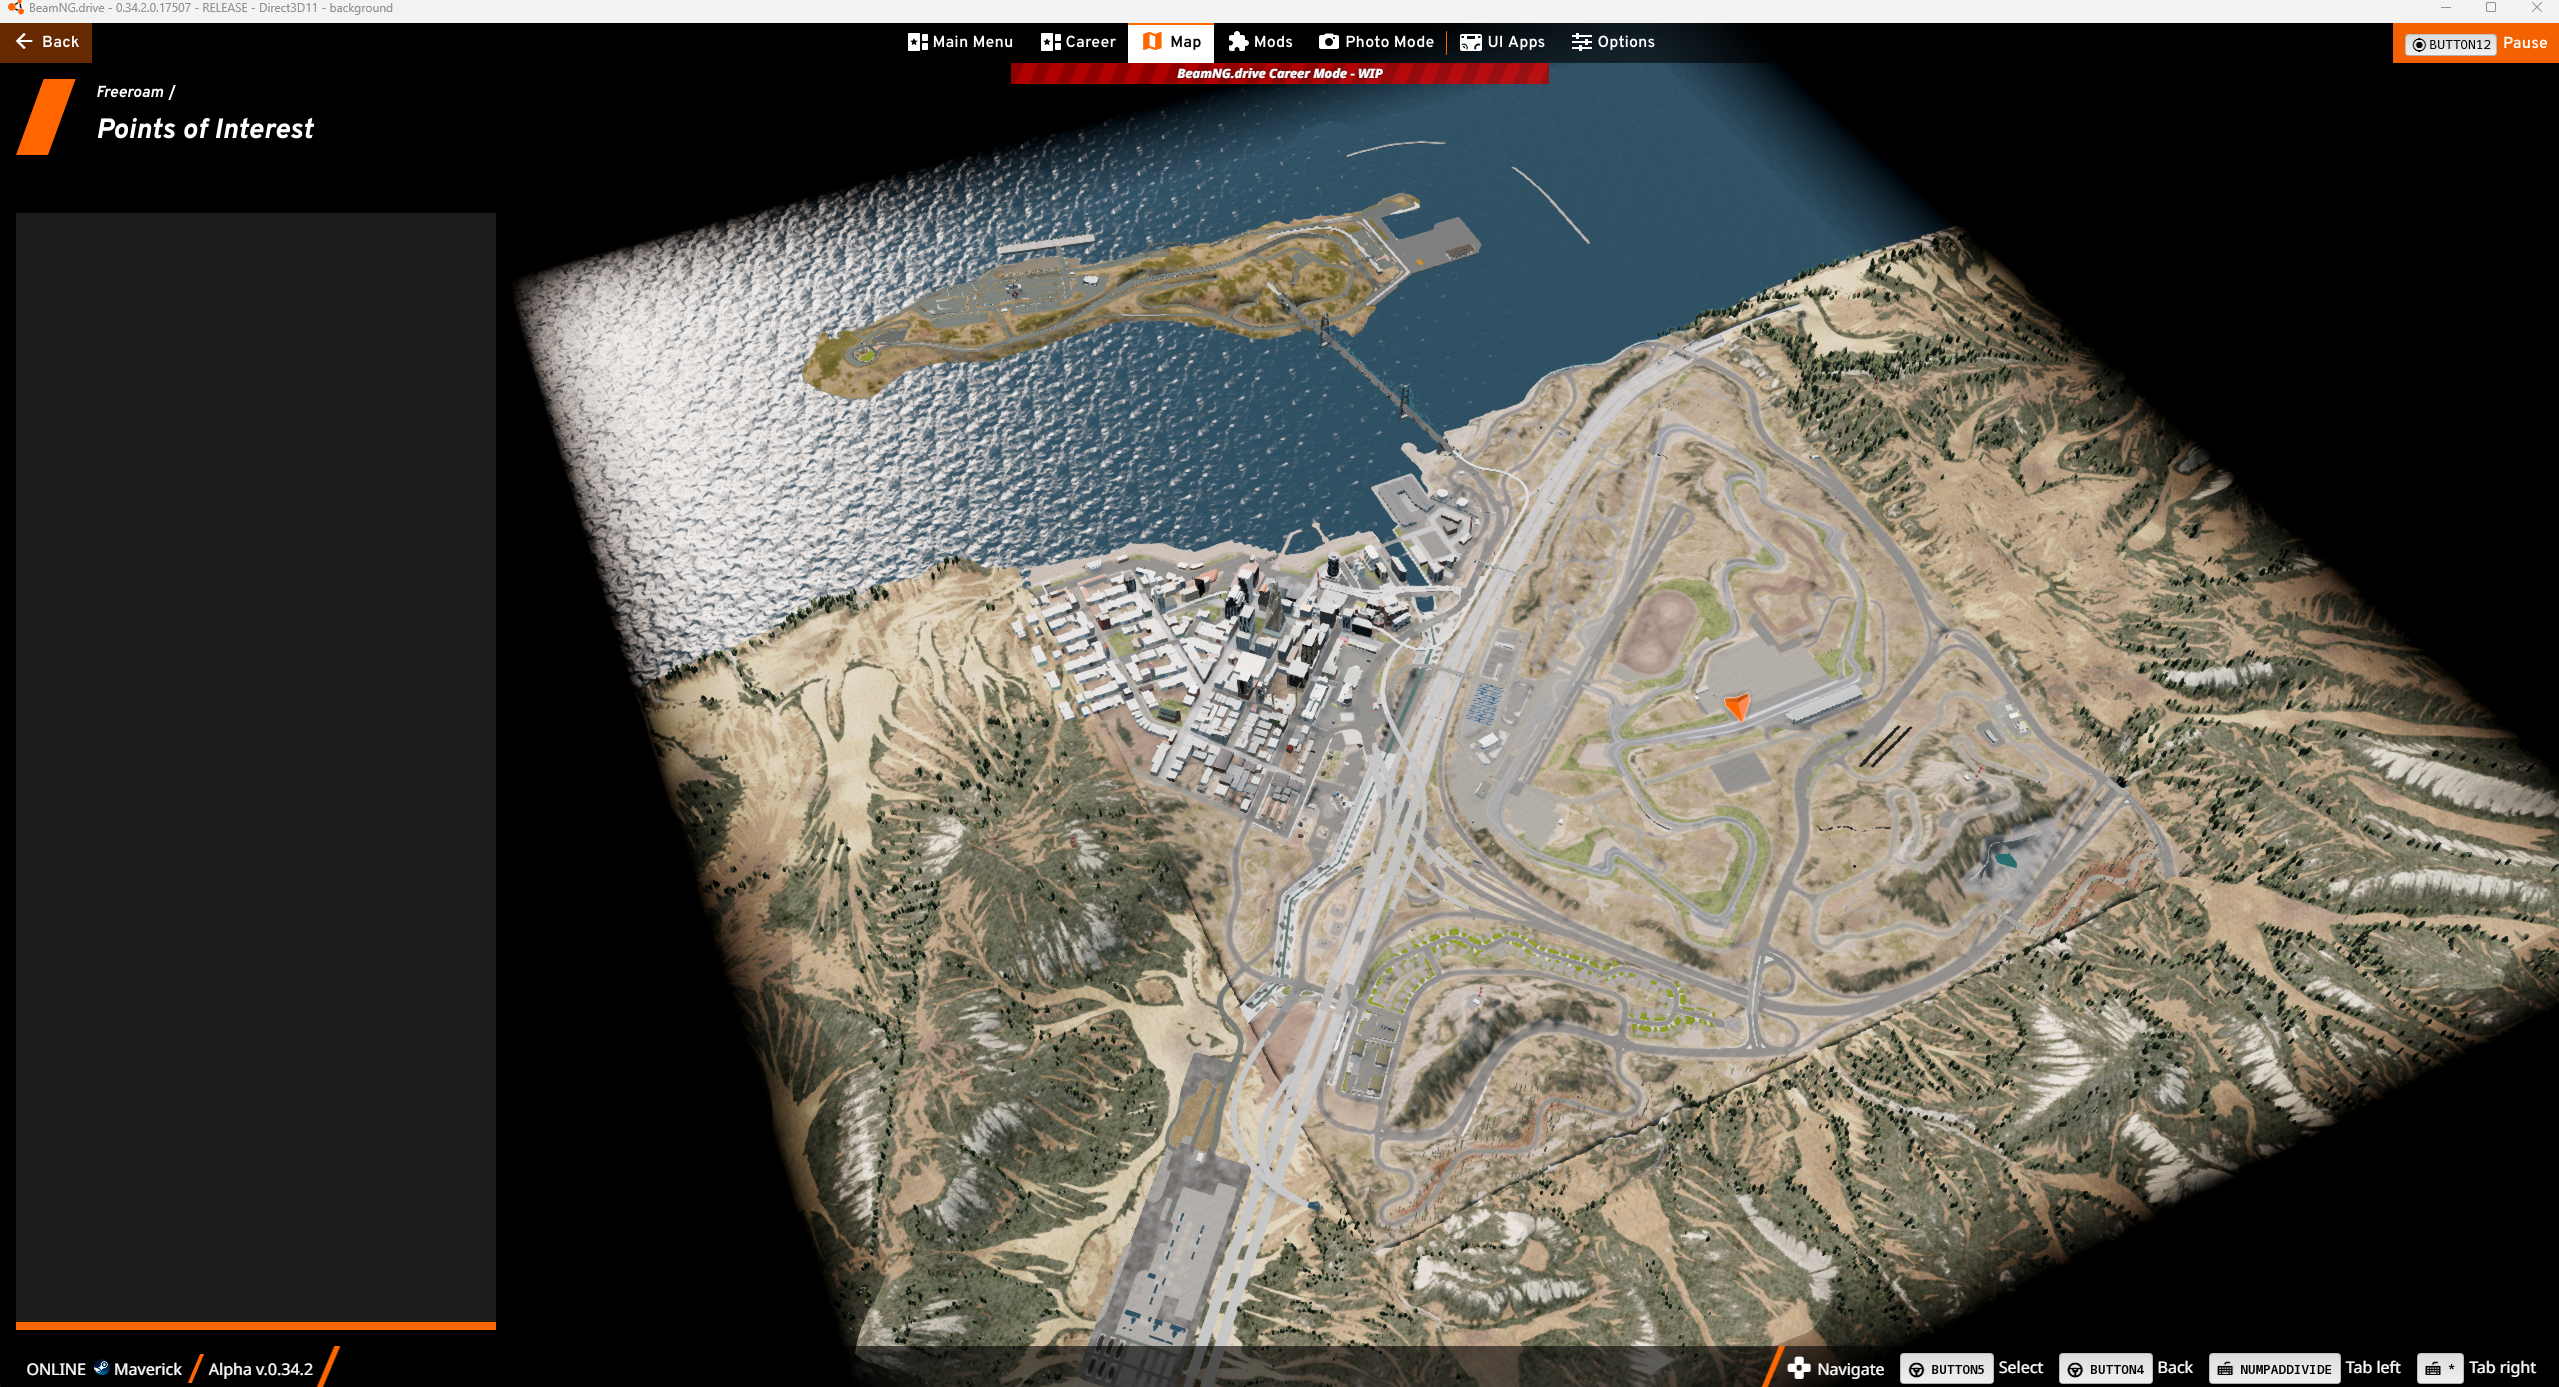2559x1387 pixels.
Task: Click the Alpha v.0.34.2 version label
Action: click(x=260, y=1369)
